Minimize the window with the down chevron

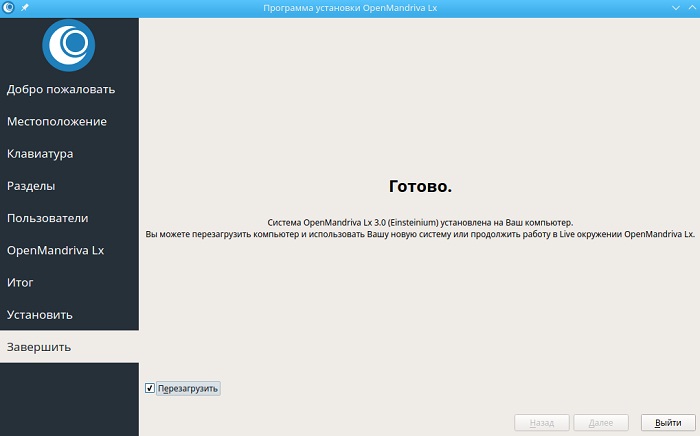point(676,8)
